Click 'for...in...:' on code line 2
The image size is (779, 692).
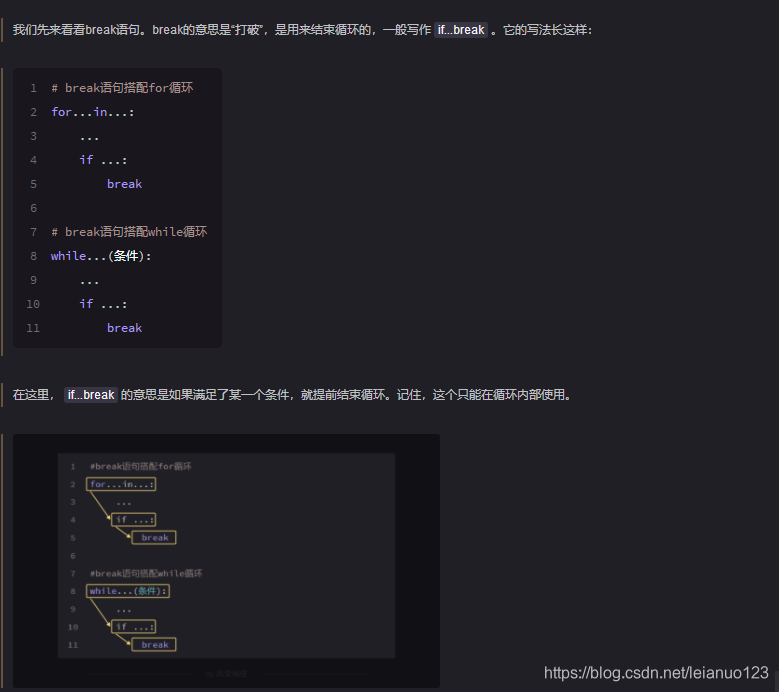93,112
